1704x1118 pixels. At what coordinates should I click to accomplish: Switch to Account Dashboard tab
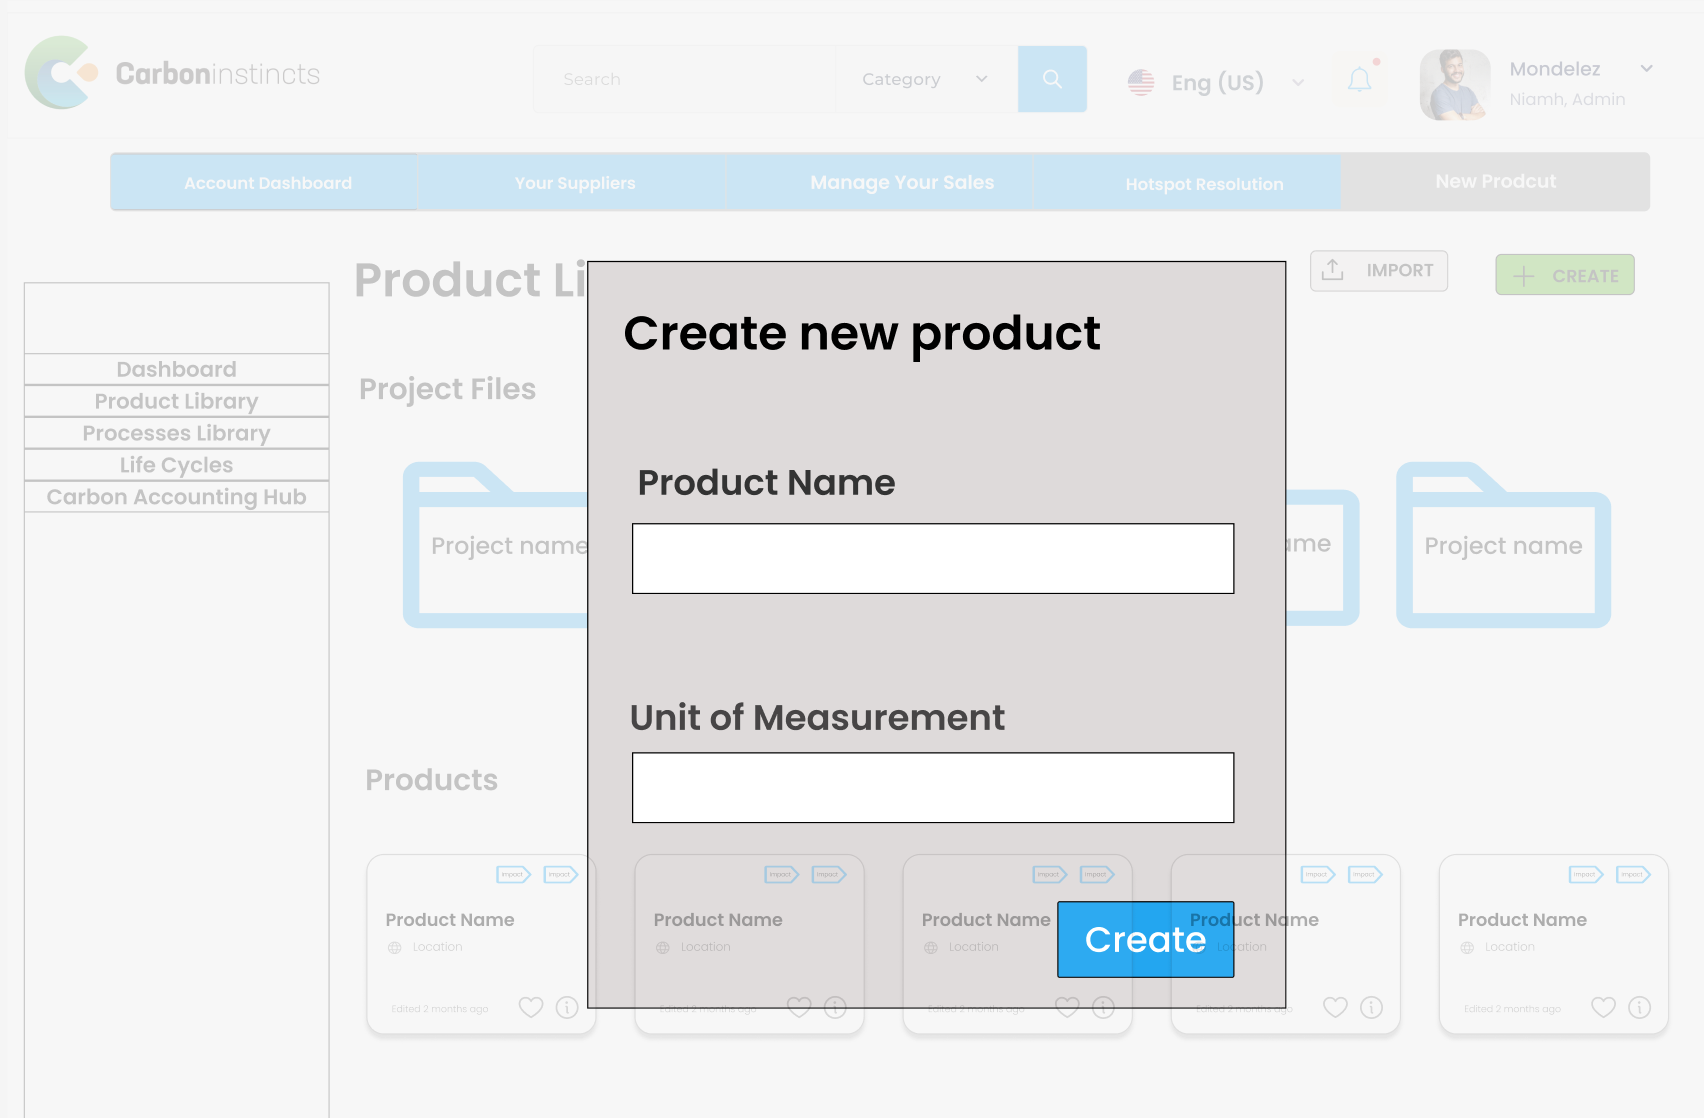(x=267, y=182)
